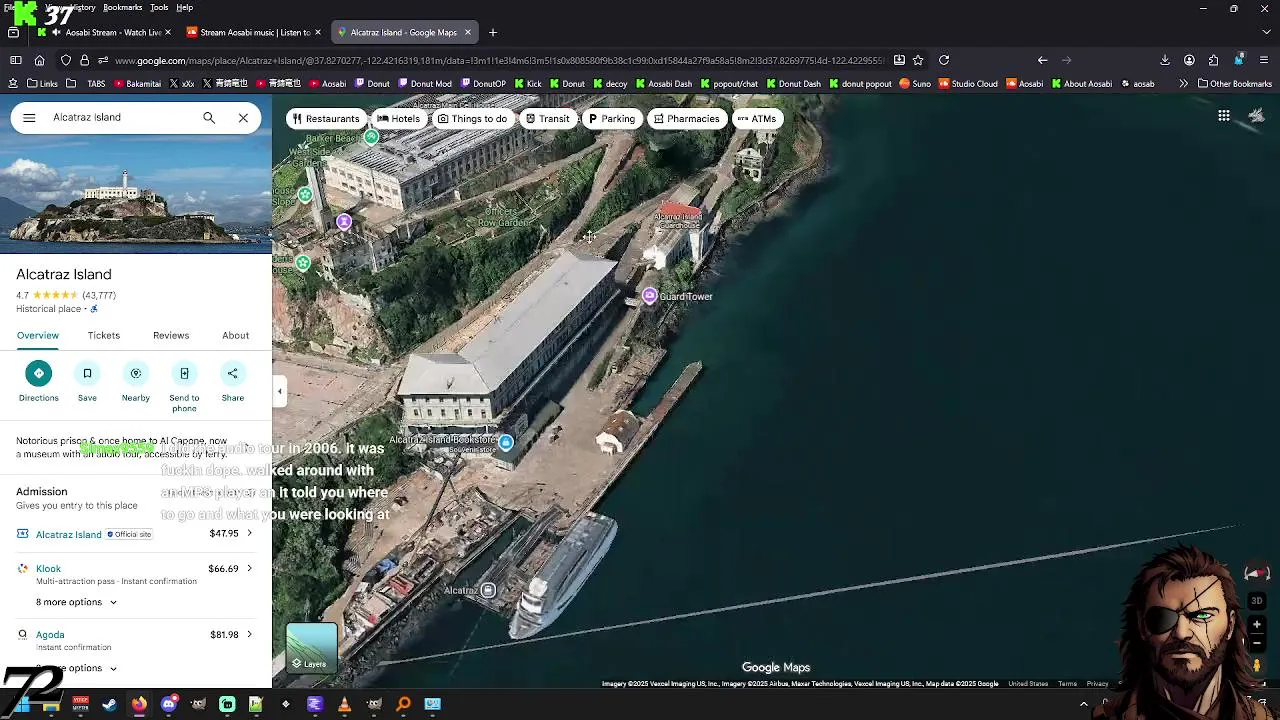Switch to the Aosabi Stream browser tab
This screenshot has height=720, width=1280.
pyautogui.click(x=105, y=32)
